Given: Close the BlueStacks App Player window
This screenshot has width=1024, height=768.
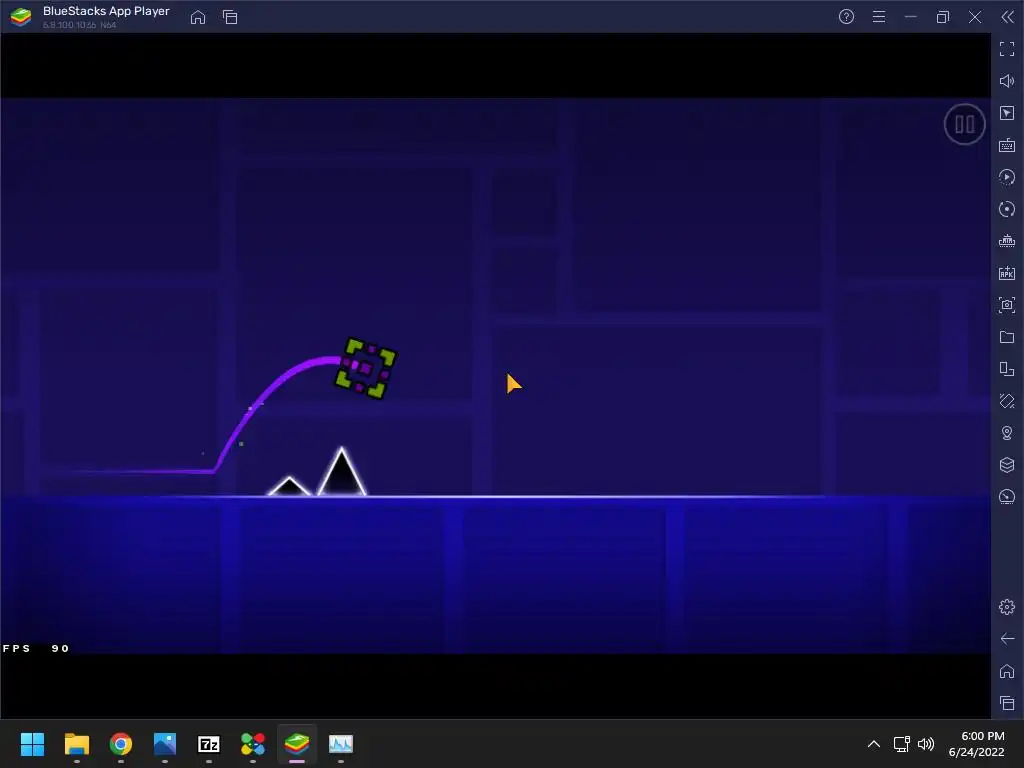Looking at the screenshot, I should pyautogui.click(x=975, y=17).
